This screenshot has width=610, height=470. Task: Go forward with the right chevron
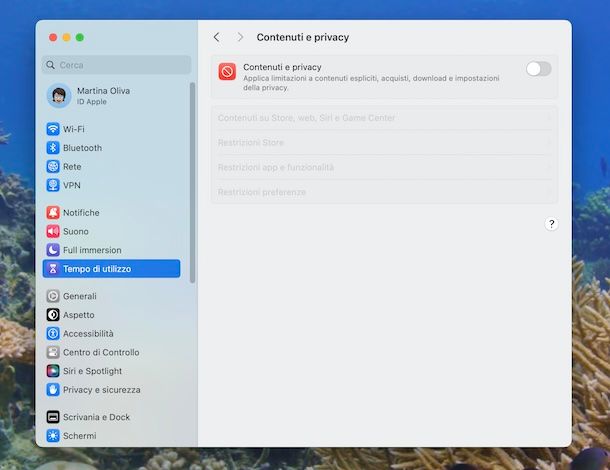point(240,37)
